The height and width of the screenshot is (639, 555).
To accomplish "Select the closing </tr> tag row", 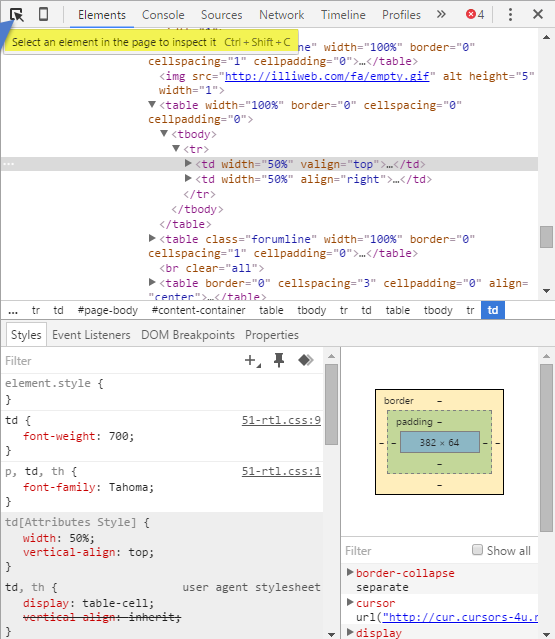I will 199,194.
